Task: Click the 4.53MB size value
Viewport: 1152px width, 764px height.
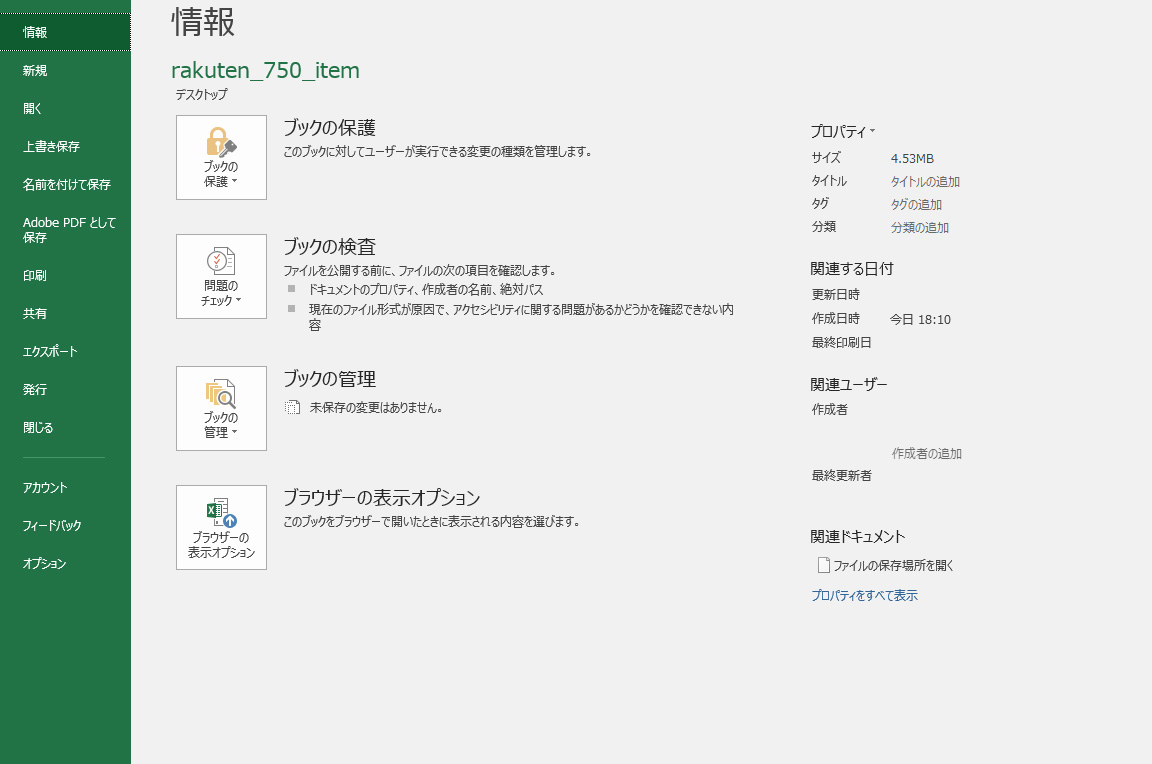Action: pos(912,159)
